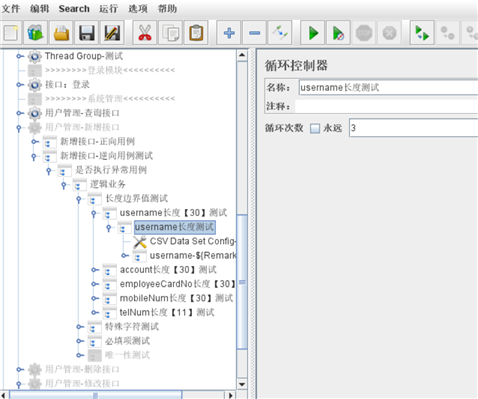Click the Thread Group-测试 gear icon
Viewport: 478px width, 399px height.
click(35, 56)
